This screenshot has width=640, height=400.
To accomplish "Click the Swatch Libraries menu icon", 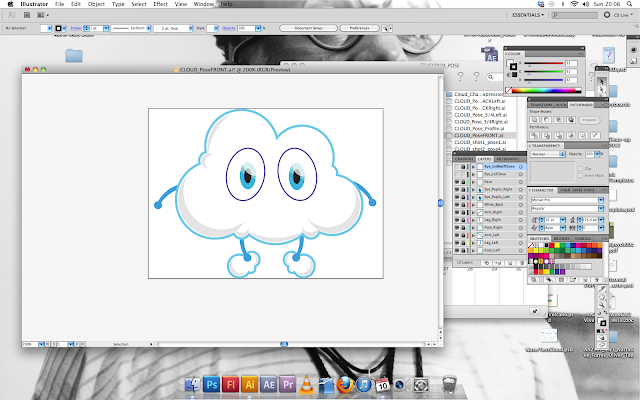I will click(534, 280).
